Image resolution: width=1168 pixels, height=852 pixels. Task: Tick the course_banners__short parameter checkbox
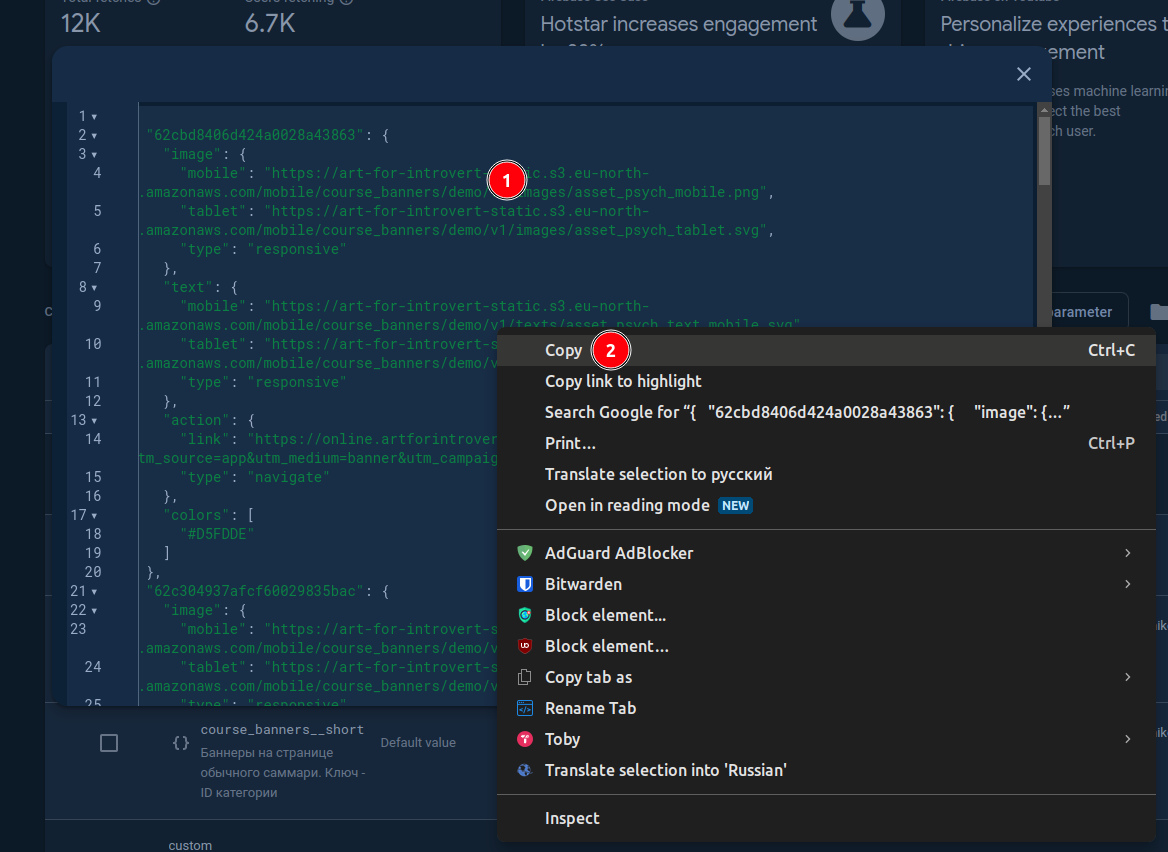point(109,743)
